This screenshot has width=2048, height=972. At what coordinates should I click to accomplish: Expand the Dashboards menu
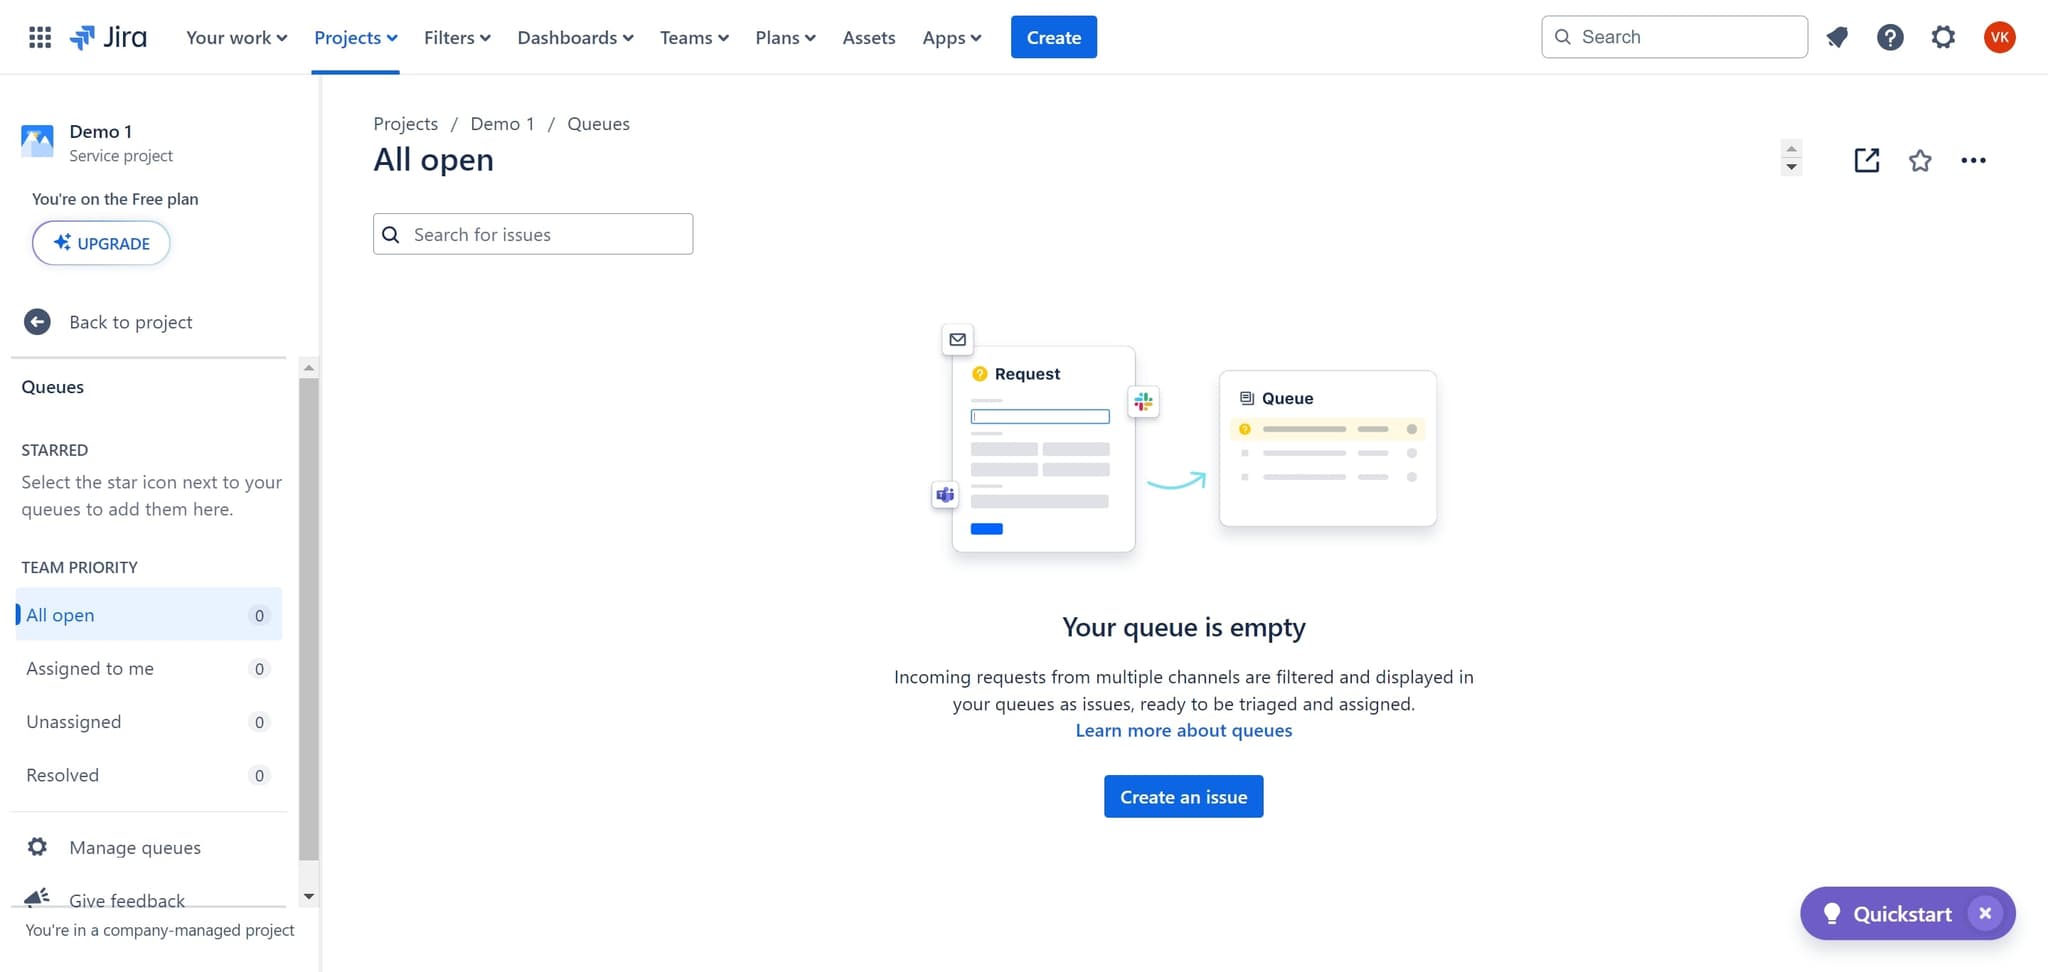575,37
